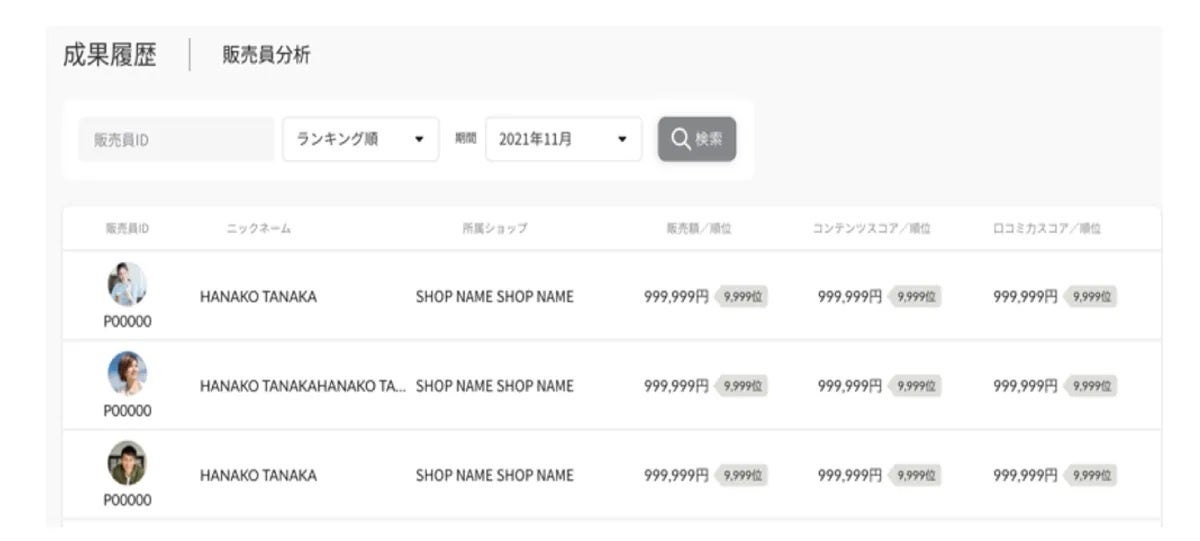Select the truncated HANAKO TANAKAHANAKO TA... nickname
Viewport: 1200px width, 541px height.
pos(303,386)
